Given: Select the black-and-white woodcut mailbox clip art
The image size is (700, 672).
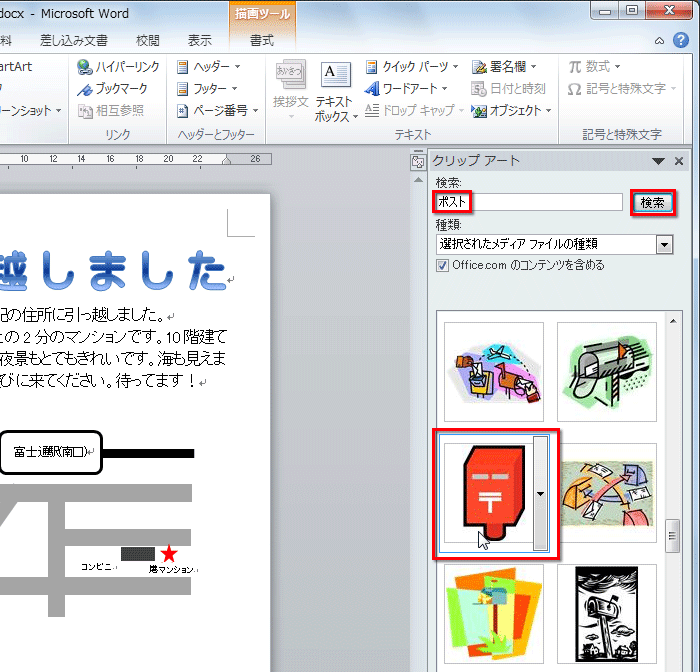Looking at the screenshot, I should pos(607,614).
